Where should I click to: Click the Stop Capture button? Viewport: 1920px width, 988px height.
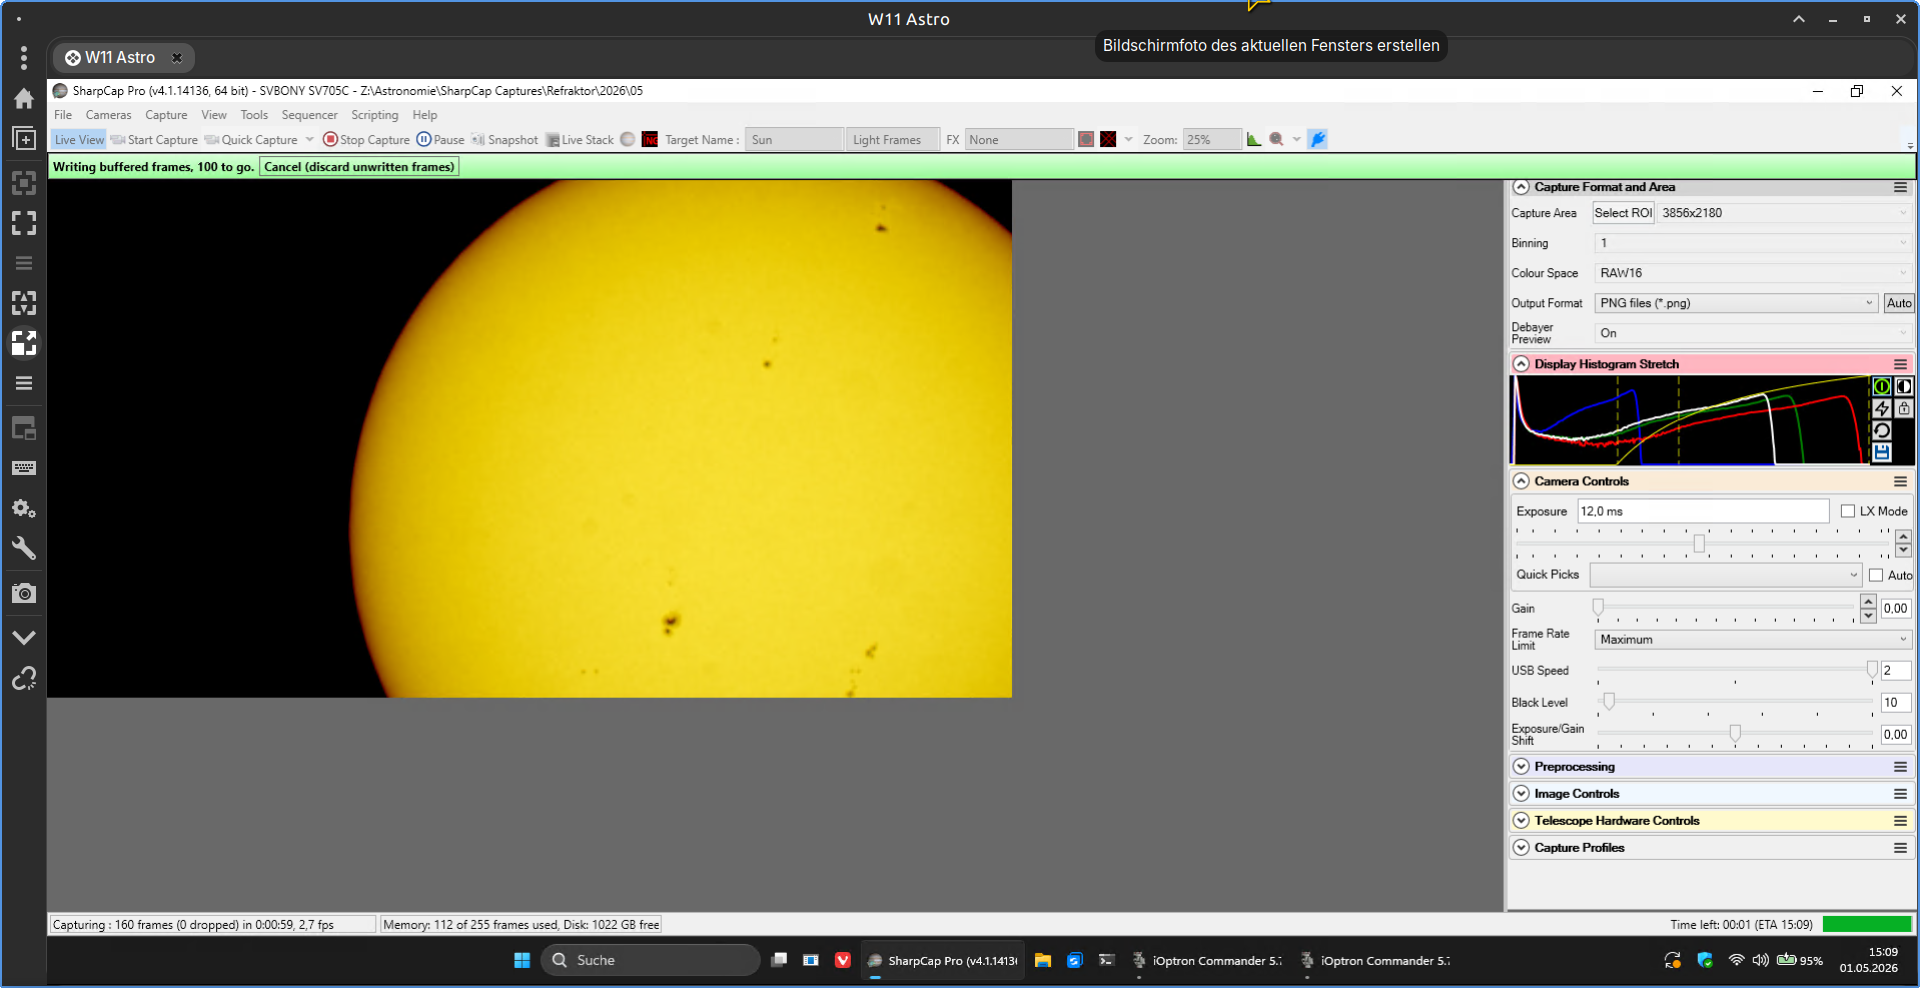[366, 140]
